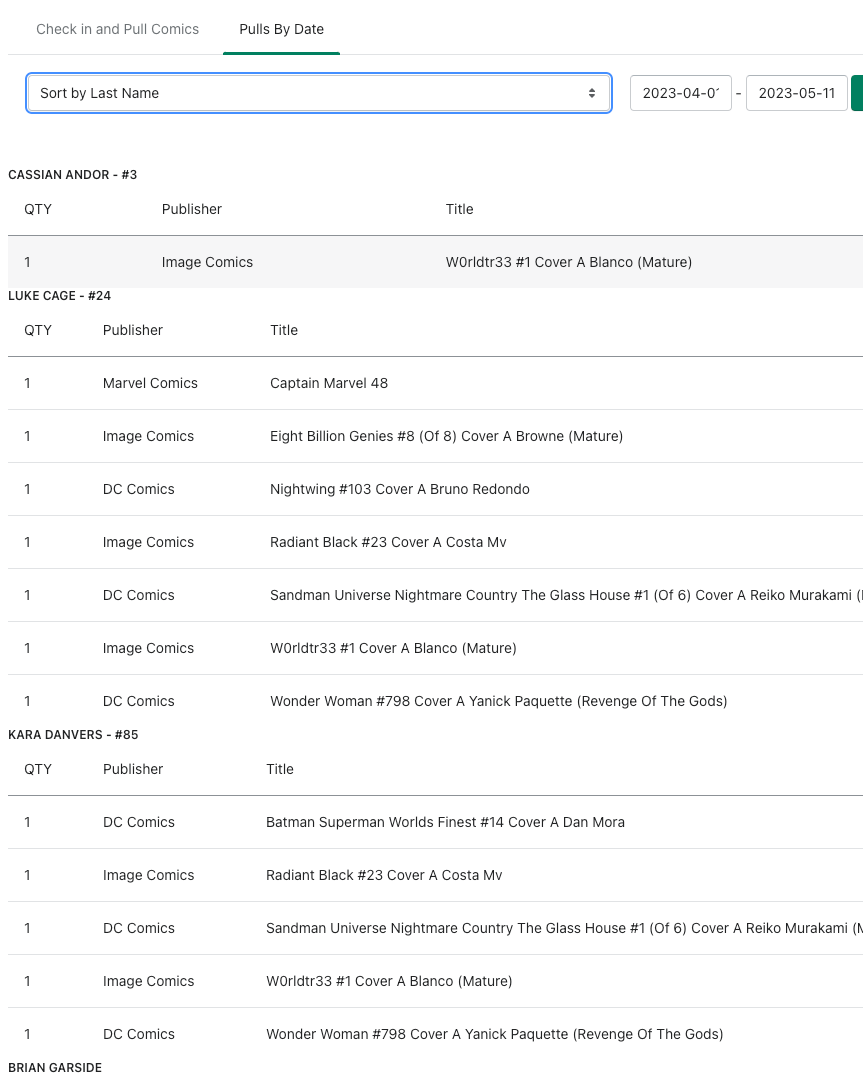Click Title column header in Cassian Andor table
Screen dimensions: 863x1083
point(459,209)
